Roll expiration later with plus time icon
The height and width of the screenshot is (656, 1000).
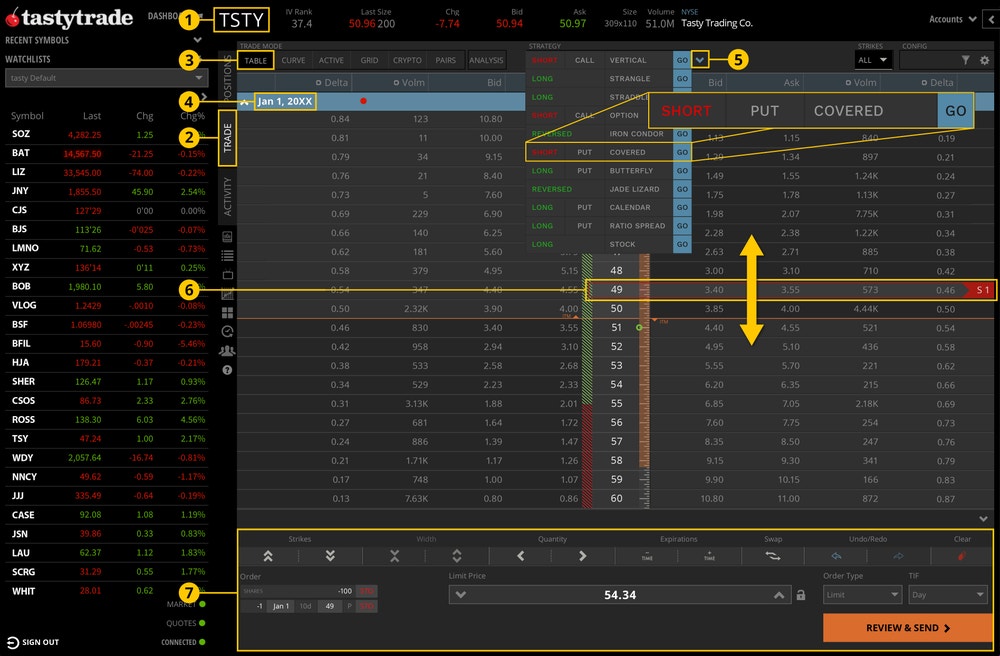(709, 556)
